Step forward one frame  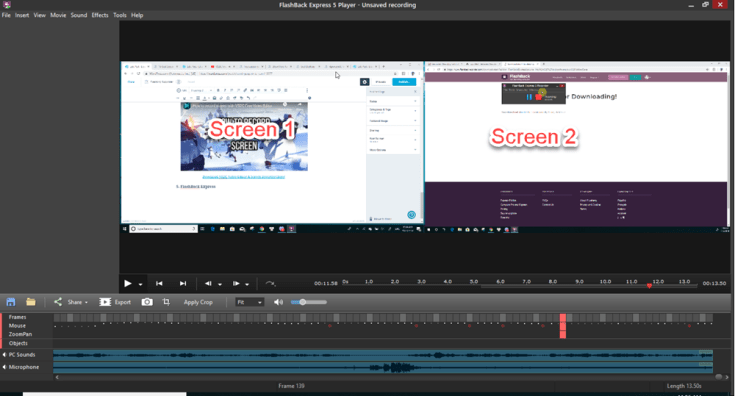236,283
